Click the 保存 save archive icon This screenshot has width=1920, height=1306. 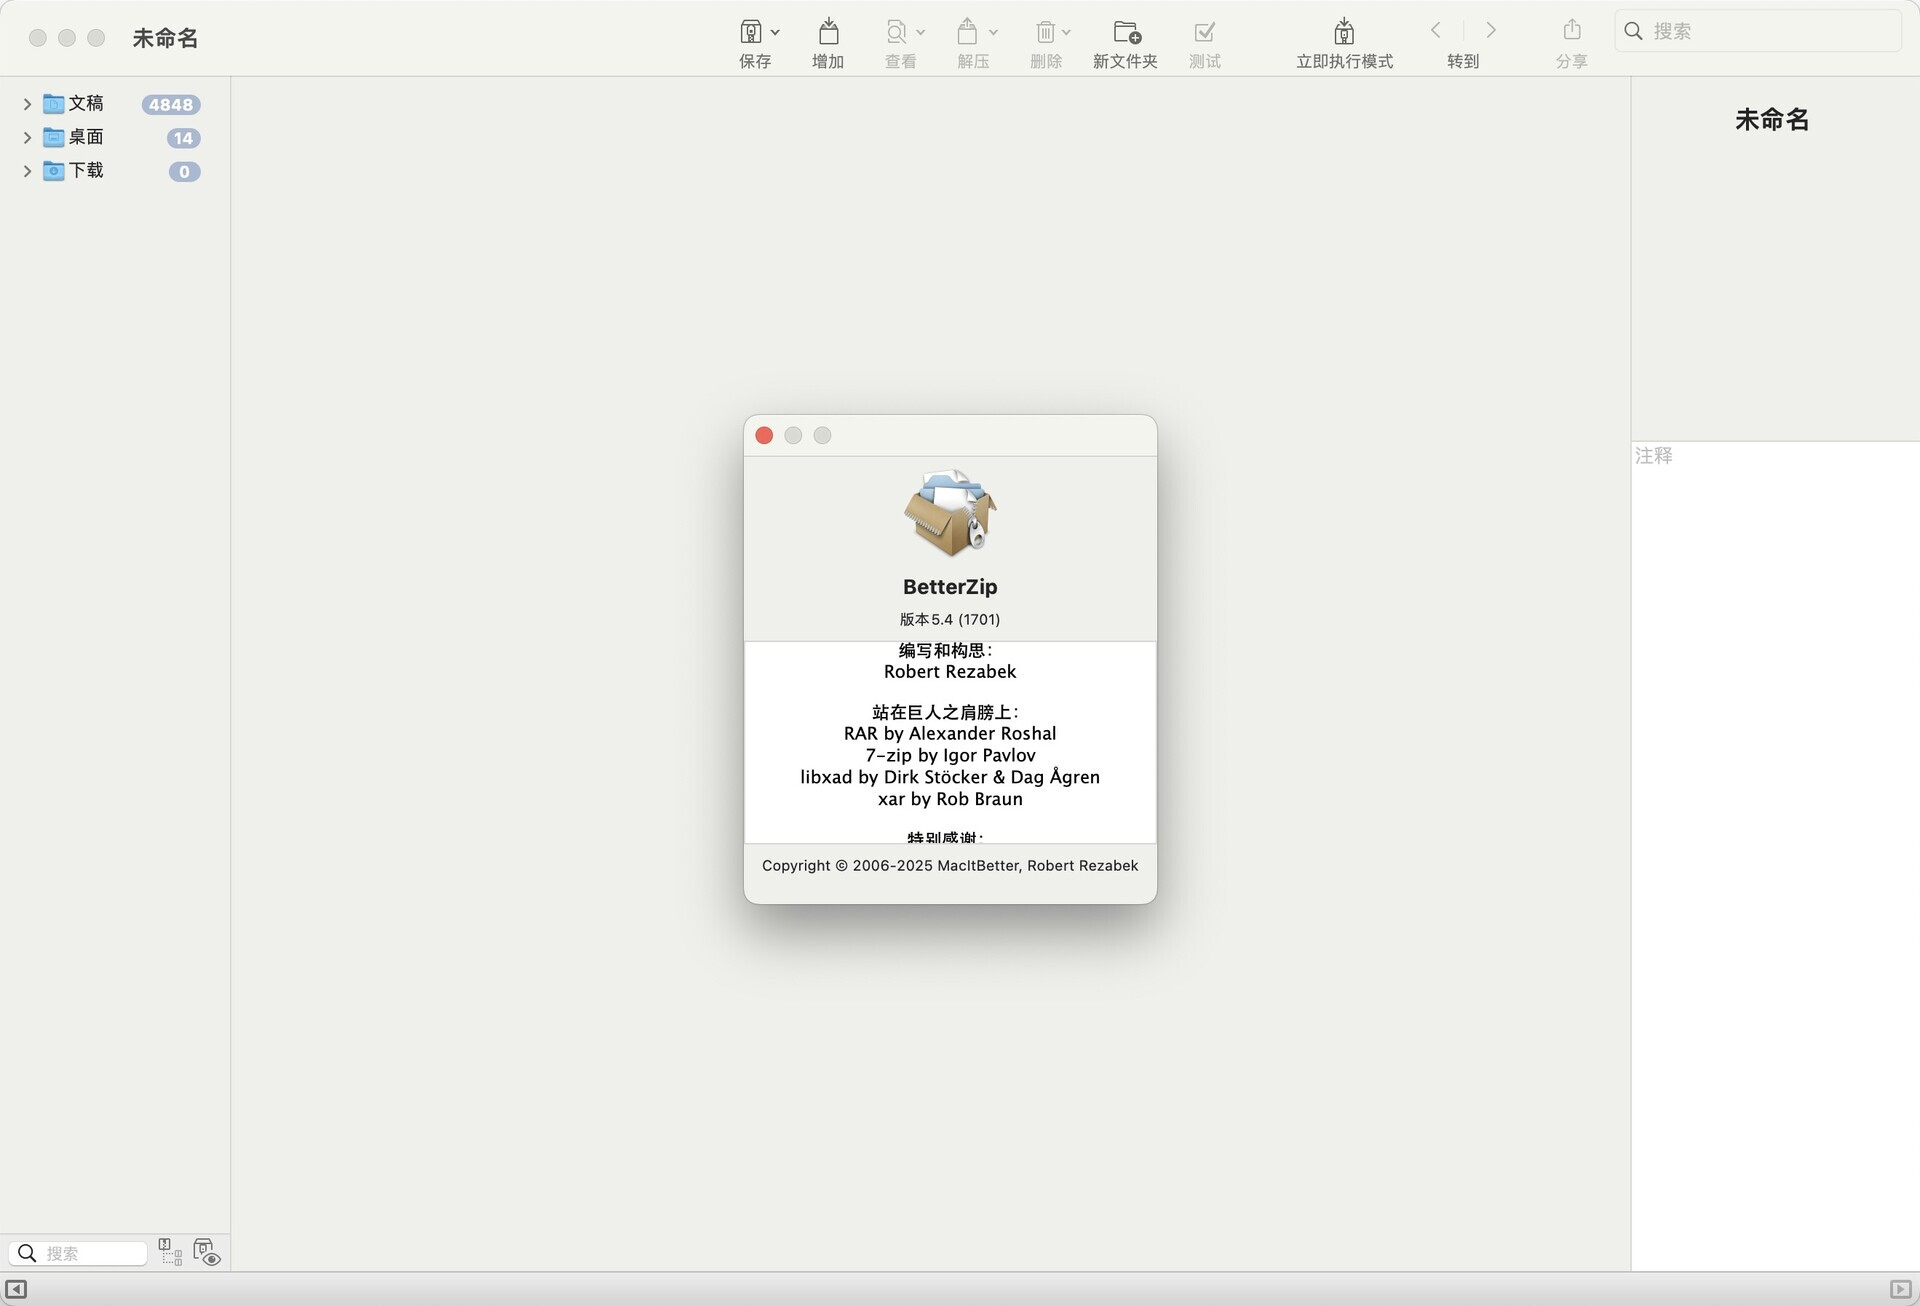pos(754,32)
